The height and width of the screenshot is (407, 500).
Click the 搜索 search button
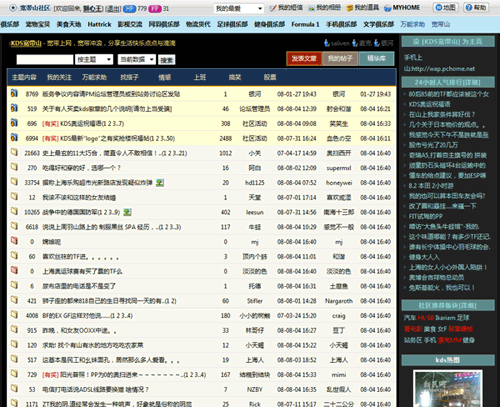click(167, 60)
